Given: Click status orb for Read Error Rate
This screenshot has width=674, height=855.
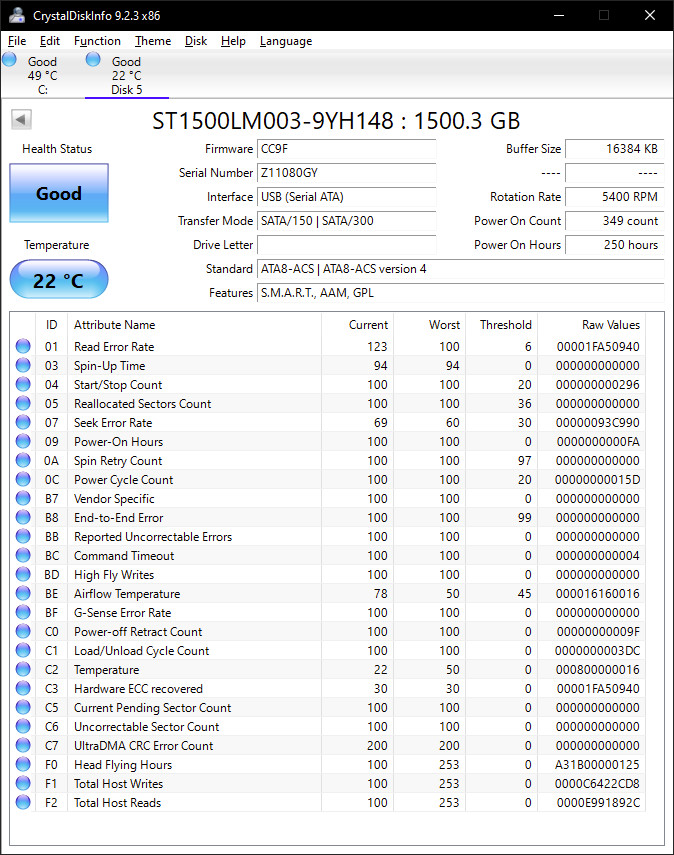Looking at the screenshot, I should click(23, 346).
